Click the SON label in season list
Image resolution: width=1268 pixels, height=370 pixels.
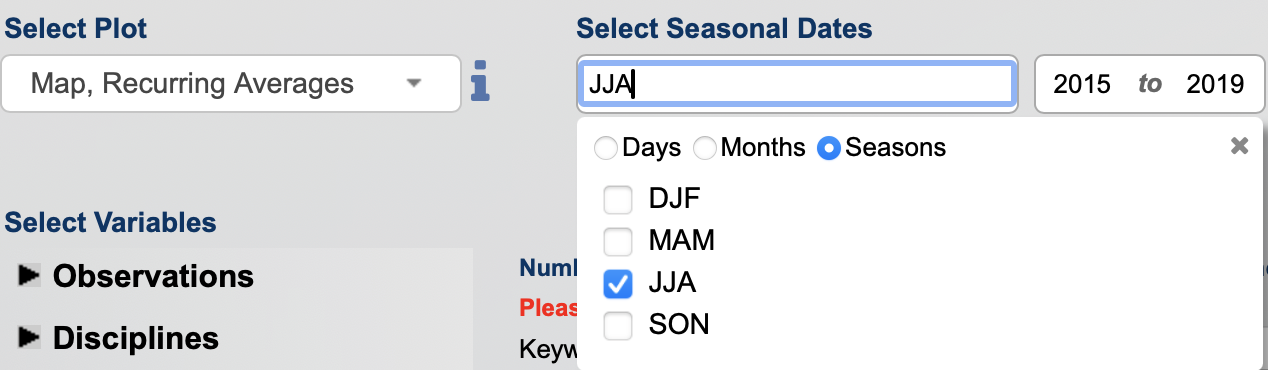(679, 326)
